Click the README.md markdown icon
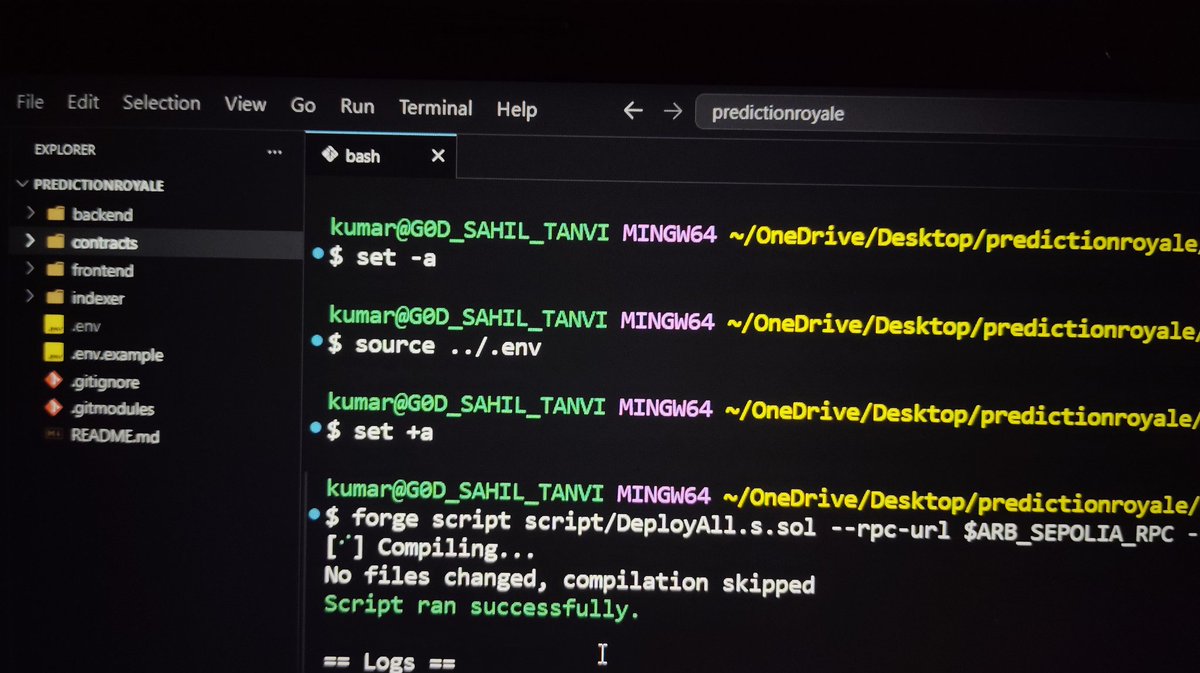This screenshot has height=673, width=1200. pos(54,435)
